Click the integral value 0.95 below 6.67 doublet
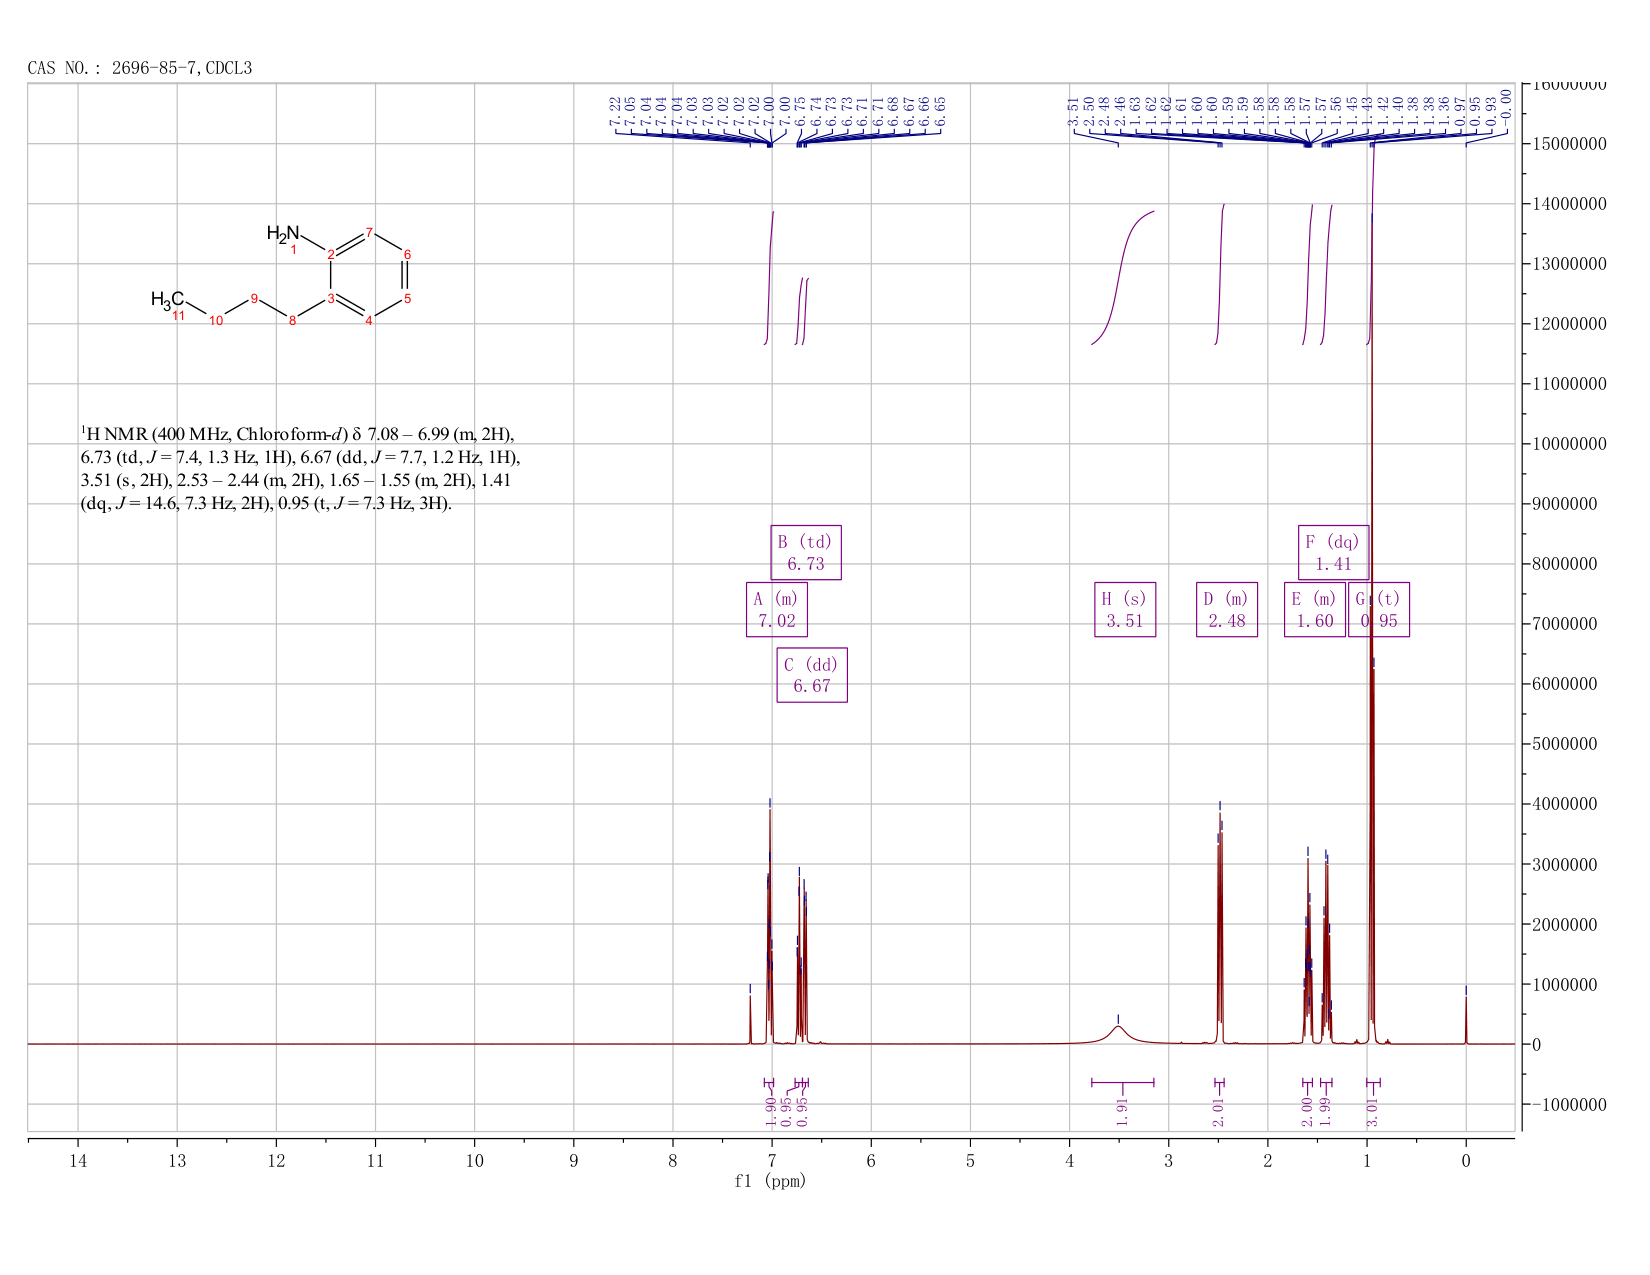1650x1275 pixels. click(803, 1112)
